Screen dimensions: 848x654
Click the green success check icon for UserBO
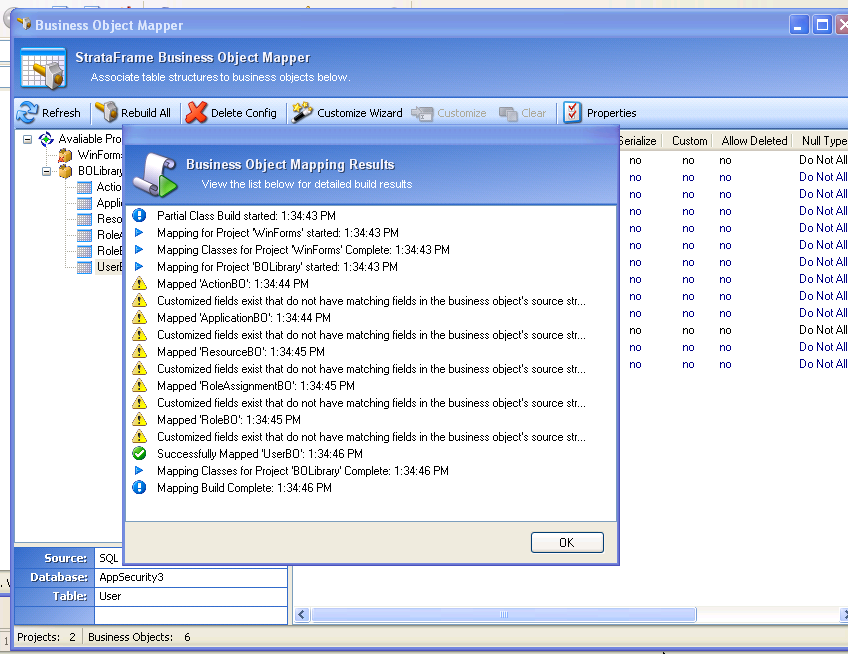139,453
